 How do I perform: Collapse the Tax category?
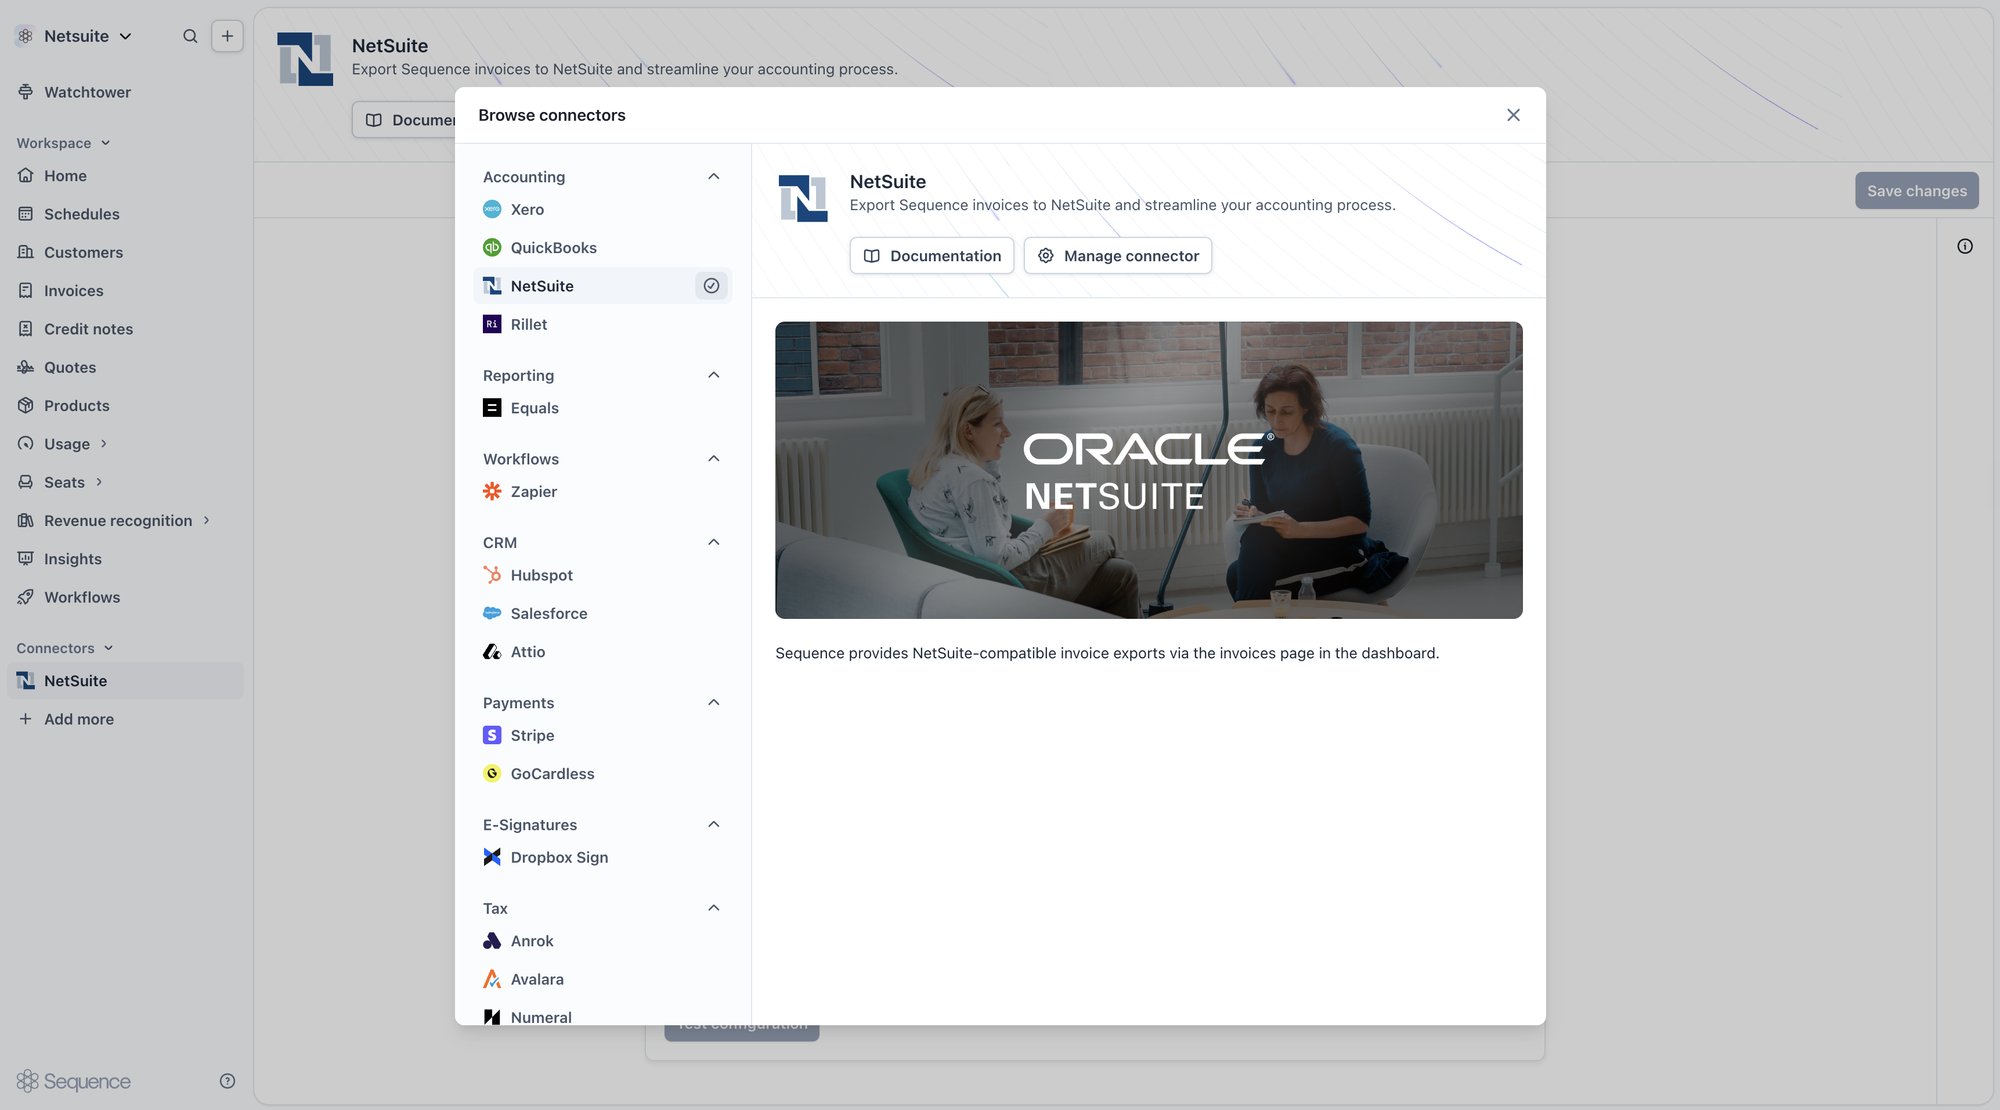click(713, 908)
